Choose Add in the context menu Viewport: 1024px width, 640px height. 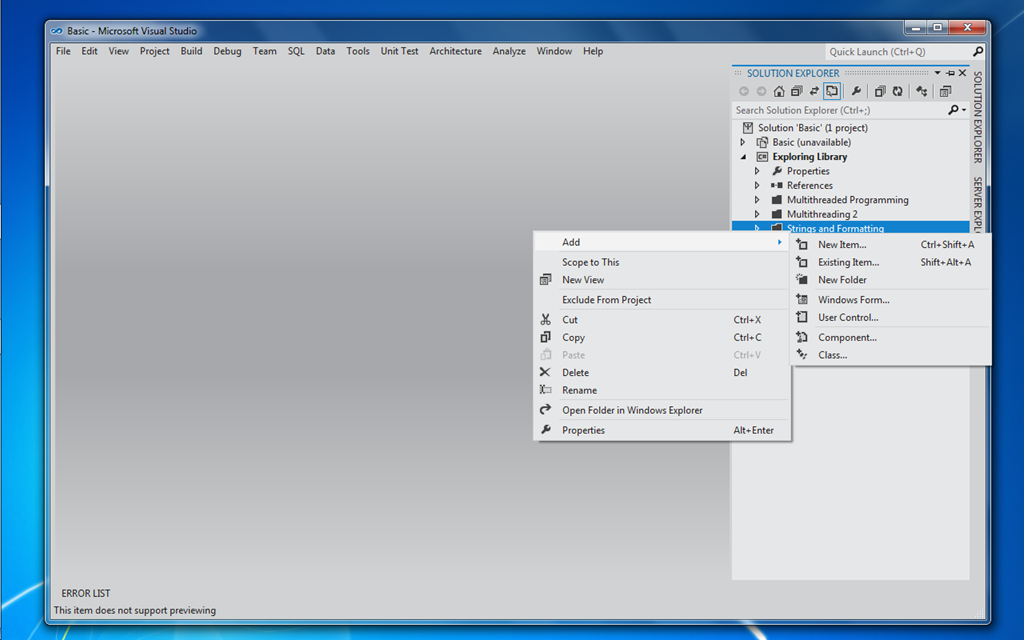tap(662, 242)
